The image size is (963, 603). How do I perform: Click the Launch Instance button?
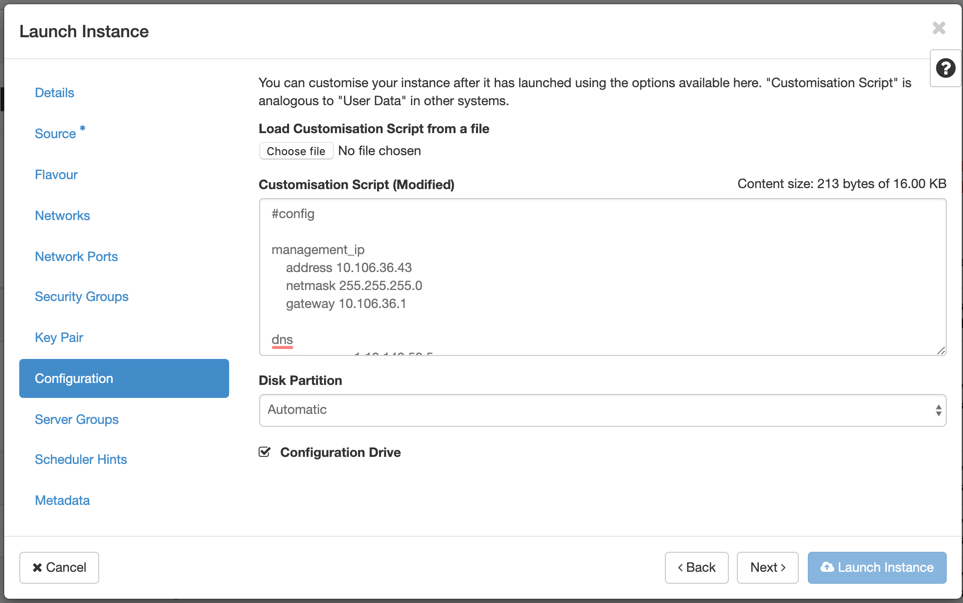(877, 567)
